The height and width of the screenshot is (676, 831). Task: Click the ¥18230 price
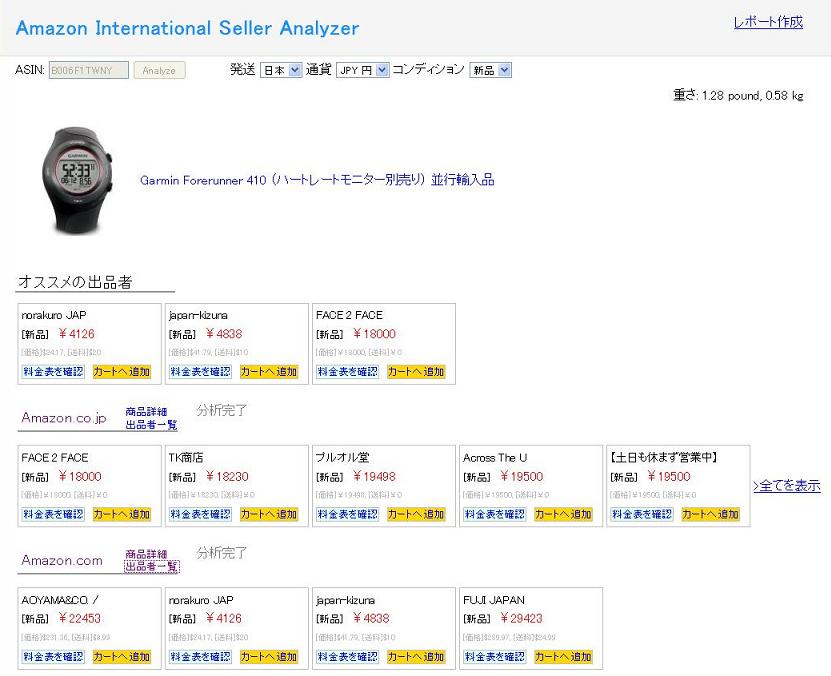coord(227,477)
